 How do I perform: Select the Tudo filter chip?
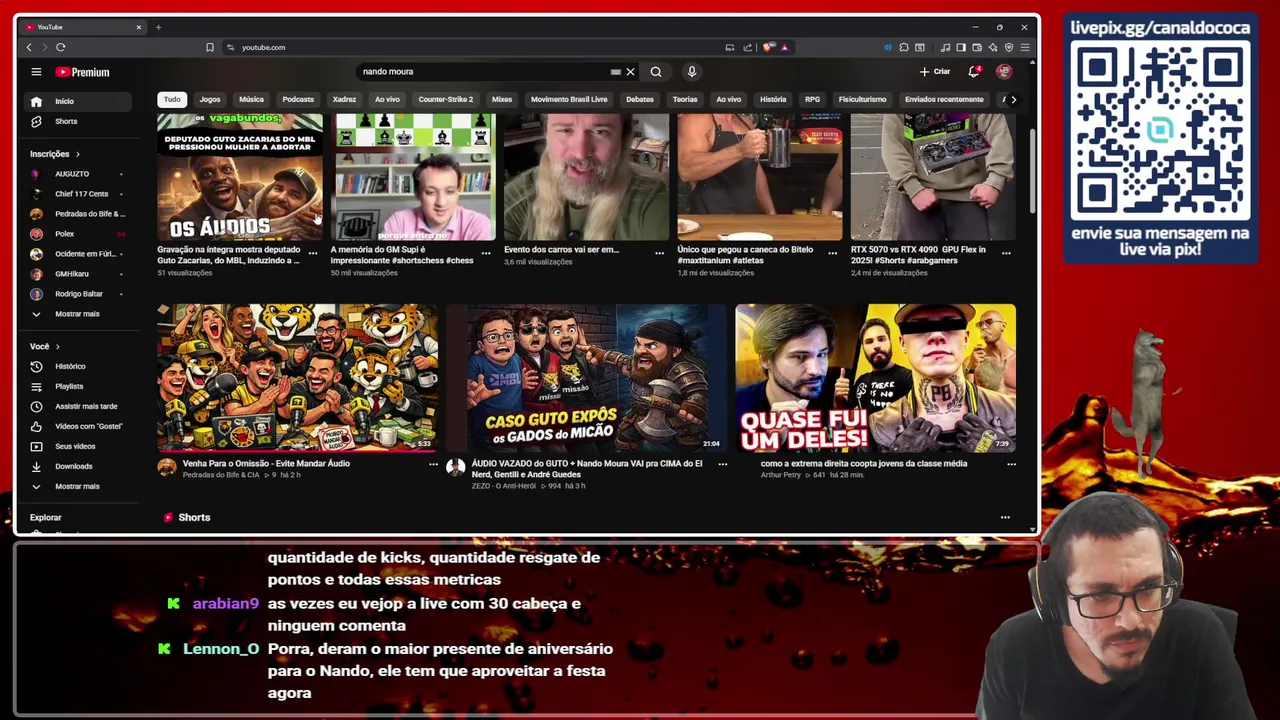click(172, 99)
